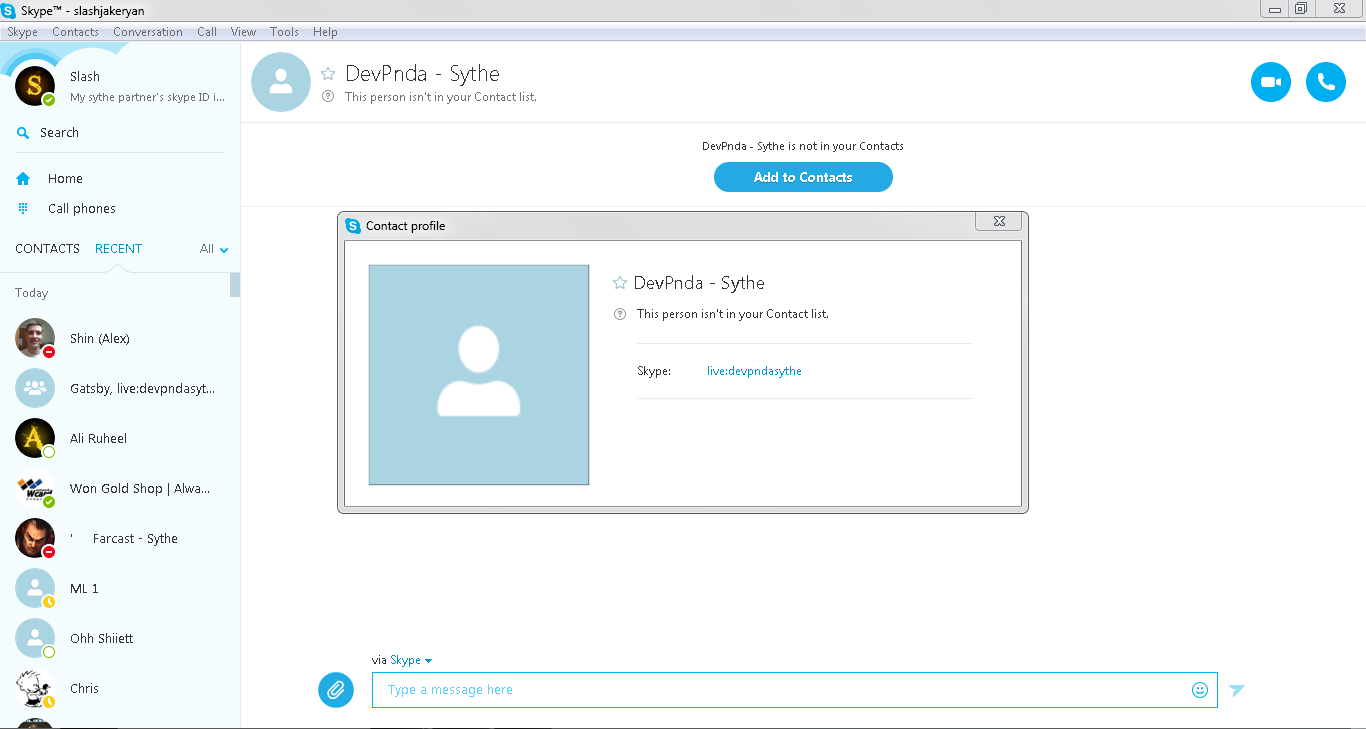This screenshot has height=729, width=1366.
Task: Click the contact list scrollbar
Action: point(235,285)
